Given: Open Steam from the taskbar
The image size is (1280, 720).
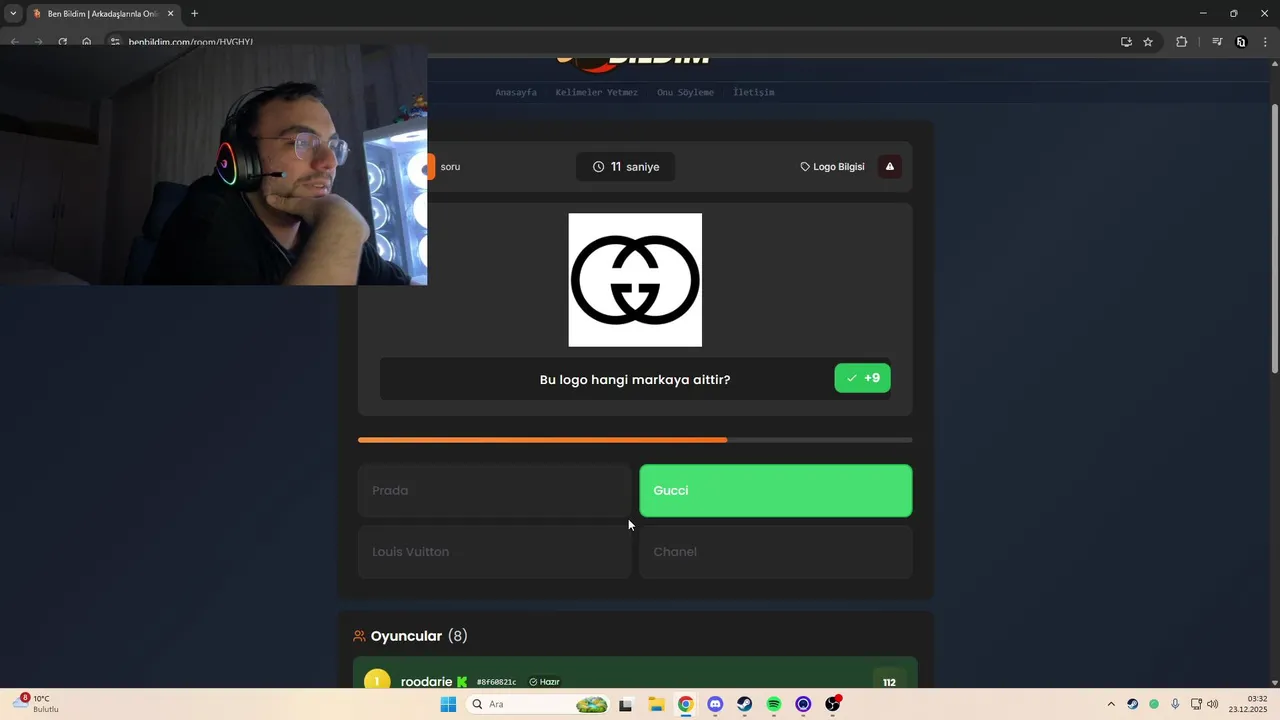Looking at the screenshot, I should 744,704.
